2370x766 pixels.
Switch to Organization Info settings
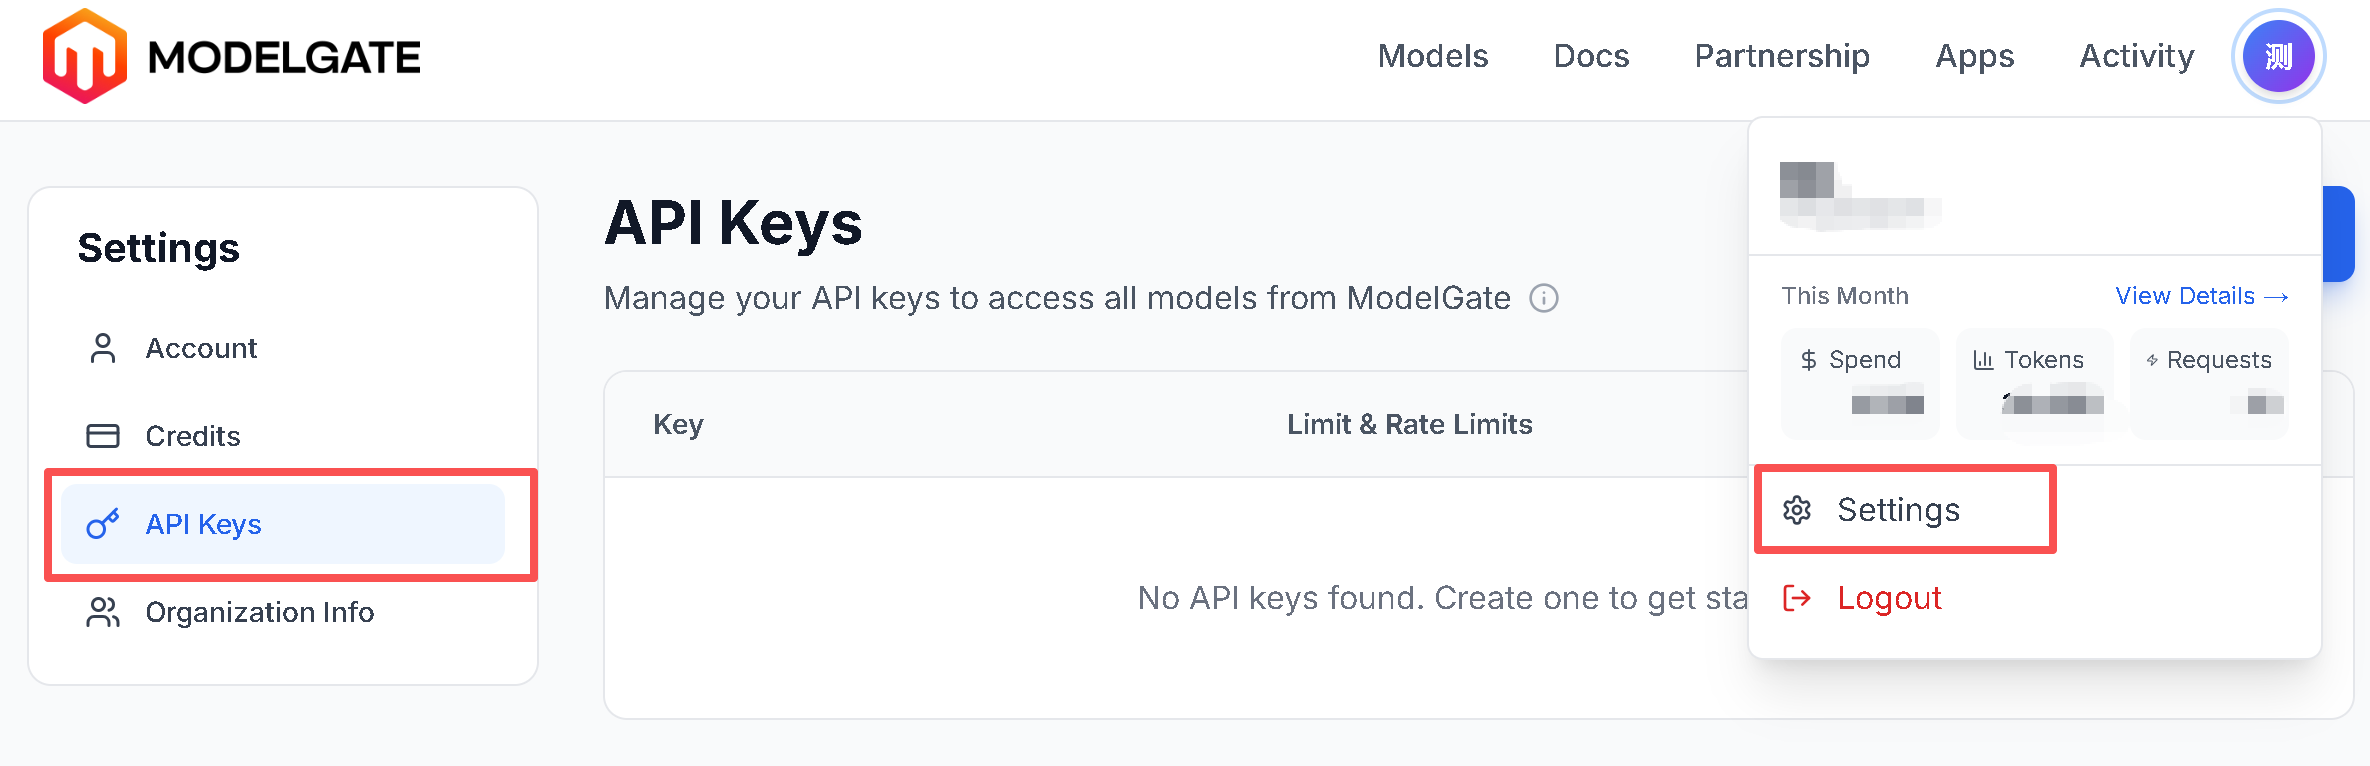(x=259, y=612)
